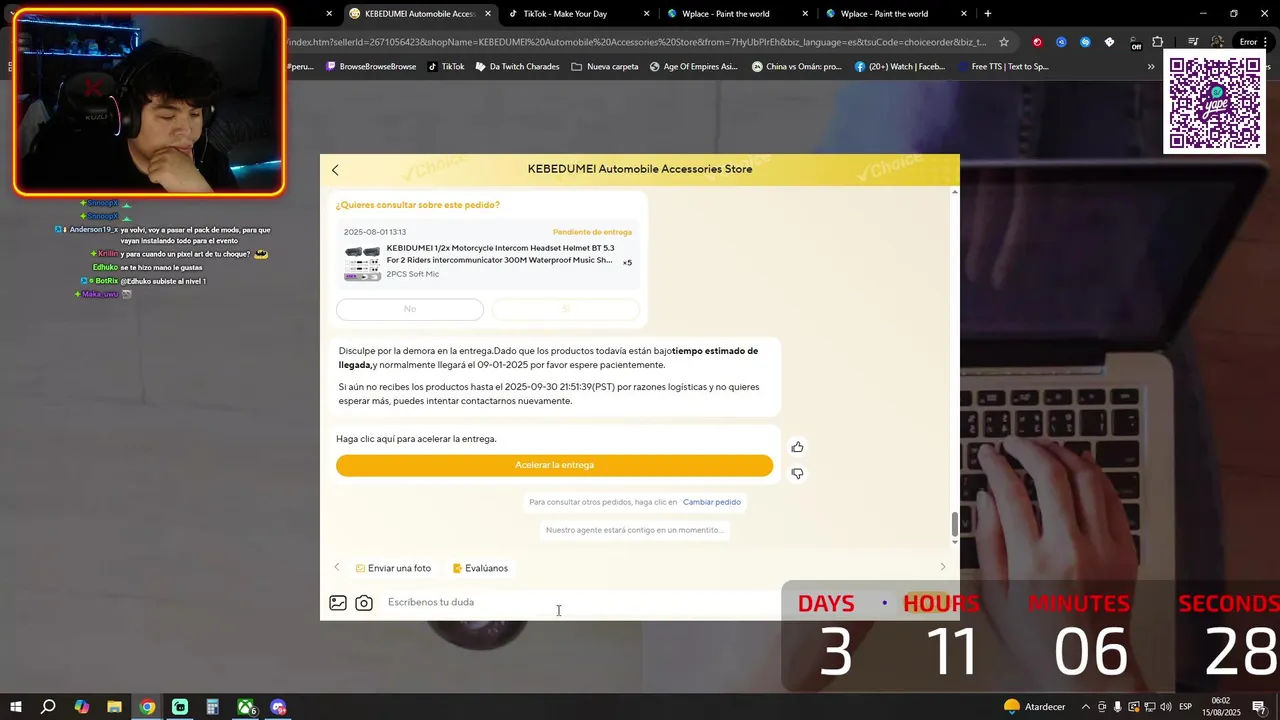This screenshot has height=720, width=1280.
Task: Show previous quick actions with left chevron
Action: tap(337, 567)
